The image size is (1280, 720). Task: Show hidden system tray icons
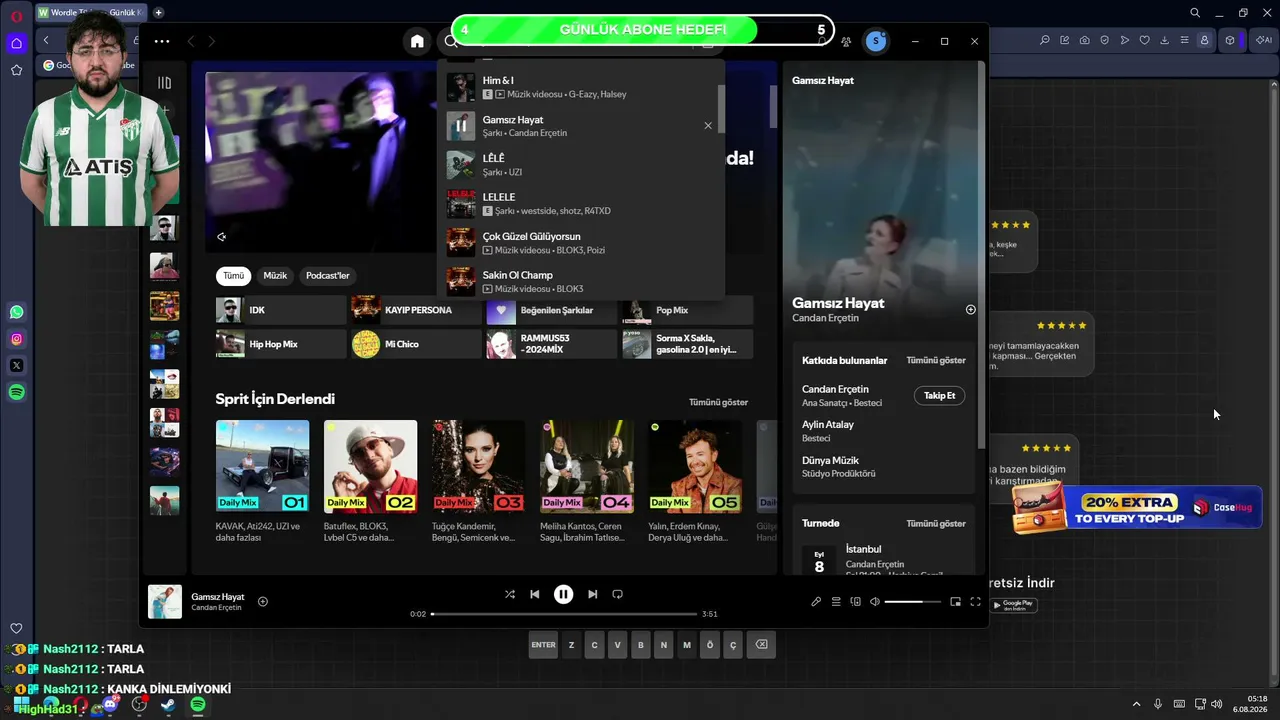click(1136, 705)
